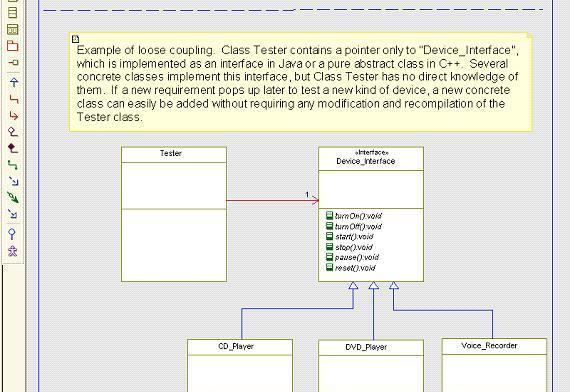Select the Composition filled diamond tool
The height and width of the screenshot is (392, 570).
click(13, 148)
